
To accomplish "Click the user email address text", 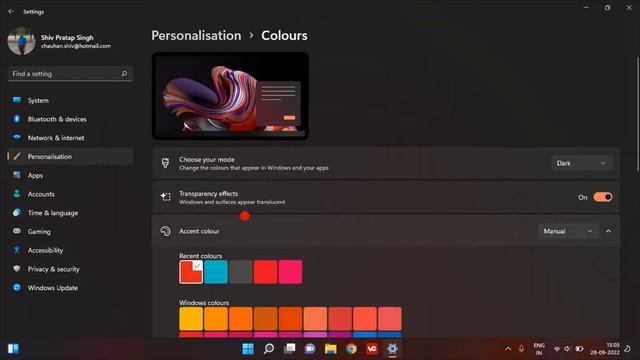I will click(76, 46).
